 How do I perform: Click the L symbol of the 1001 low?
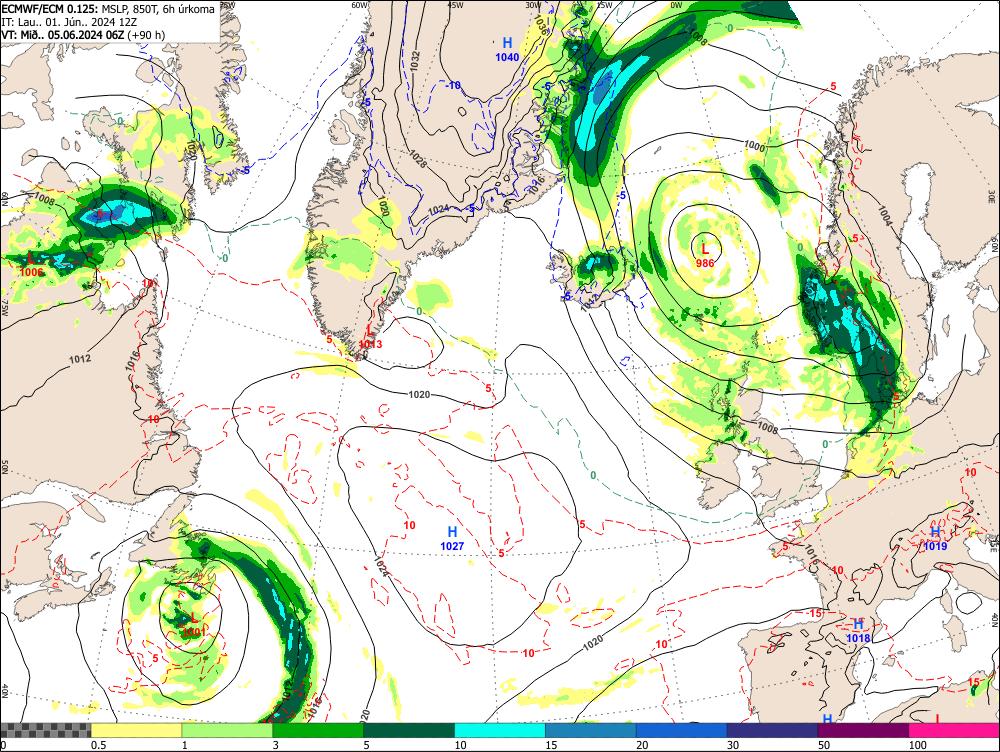click(193, 618)
